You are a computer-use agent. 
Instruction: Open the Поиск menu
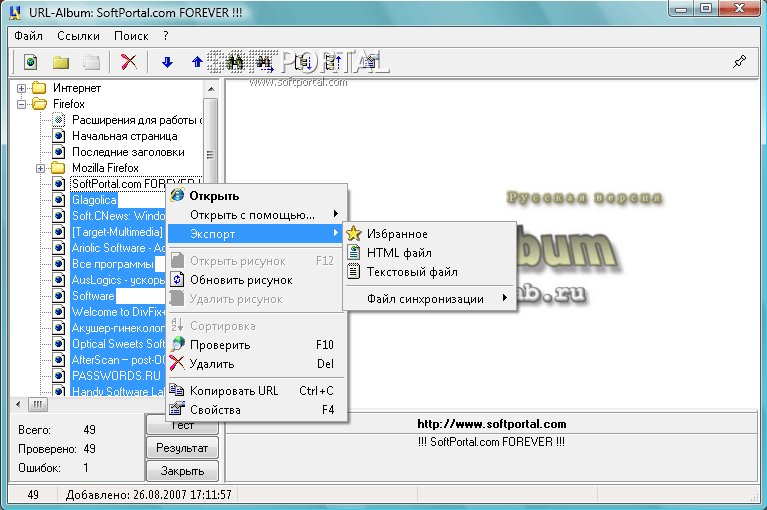point(131,36)
